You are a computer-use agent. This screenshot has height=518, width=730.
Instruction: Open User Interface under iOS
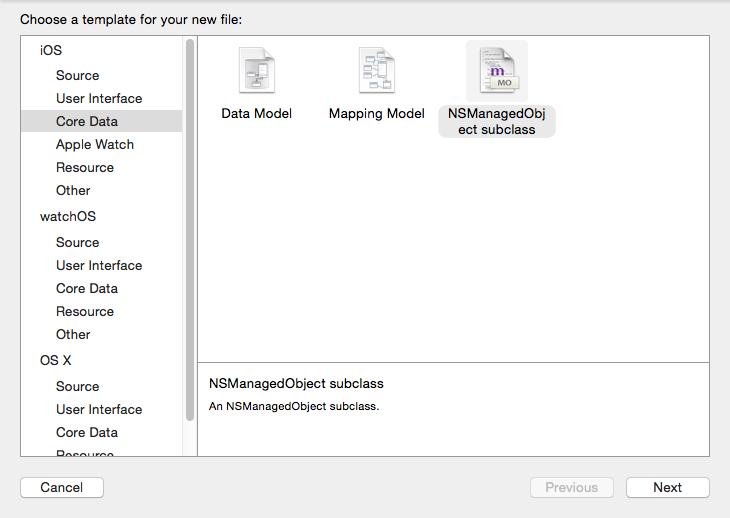click(99, 98)
